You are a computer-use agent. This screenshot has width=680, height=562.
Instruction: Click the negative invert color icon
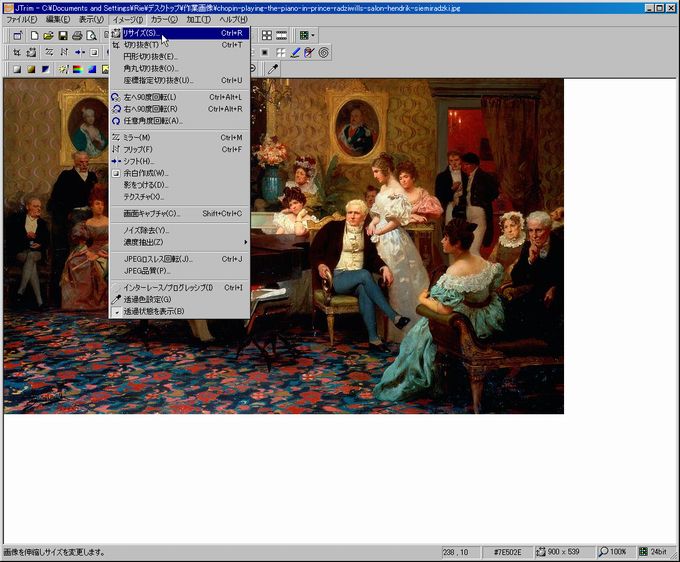pos(46,69)
